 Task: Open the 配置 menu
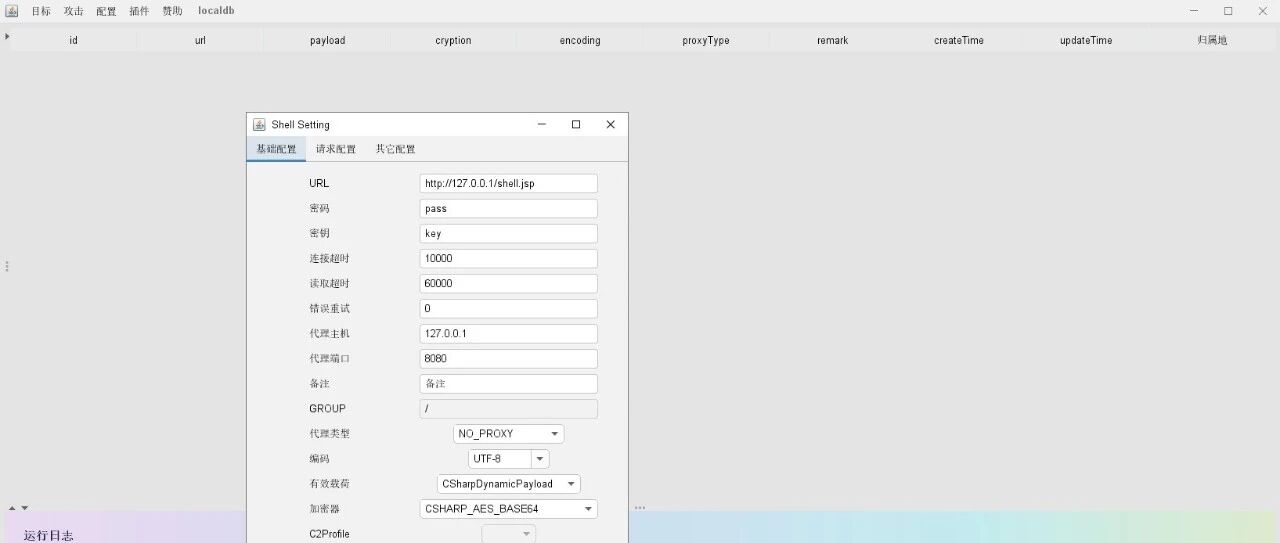(x=106, y=11)
